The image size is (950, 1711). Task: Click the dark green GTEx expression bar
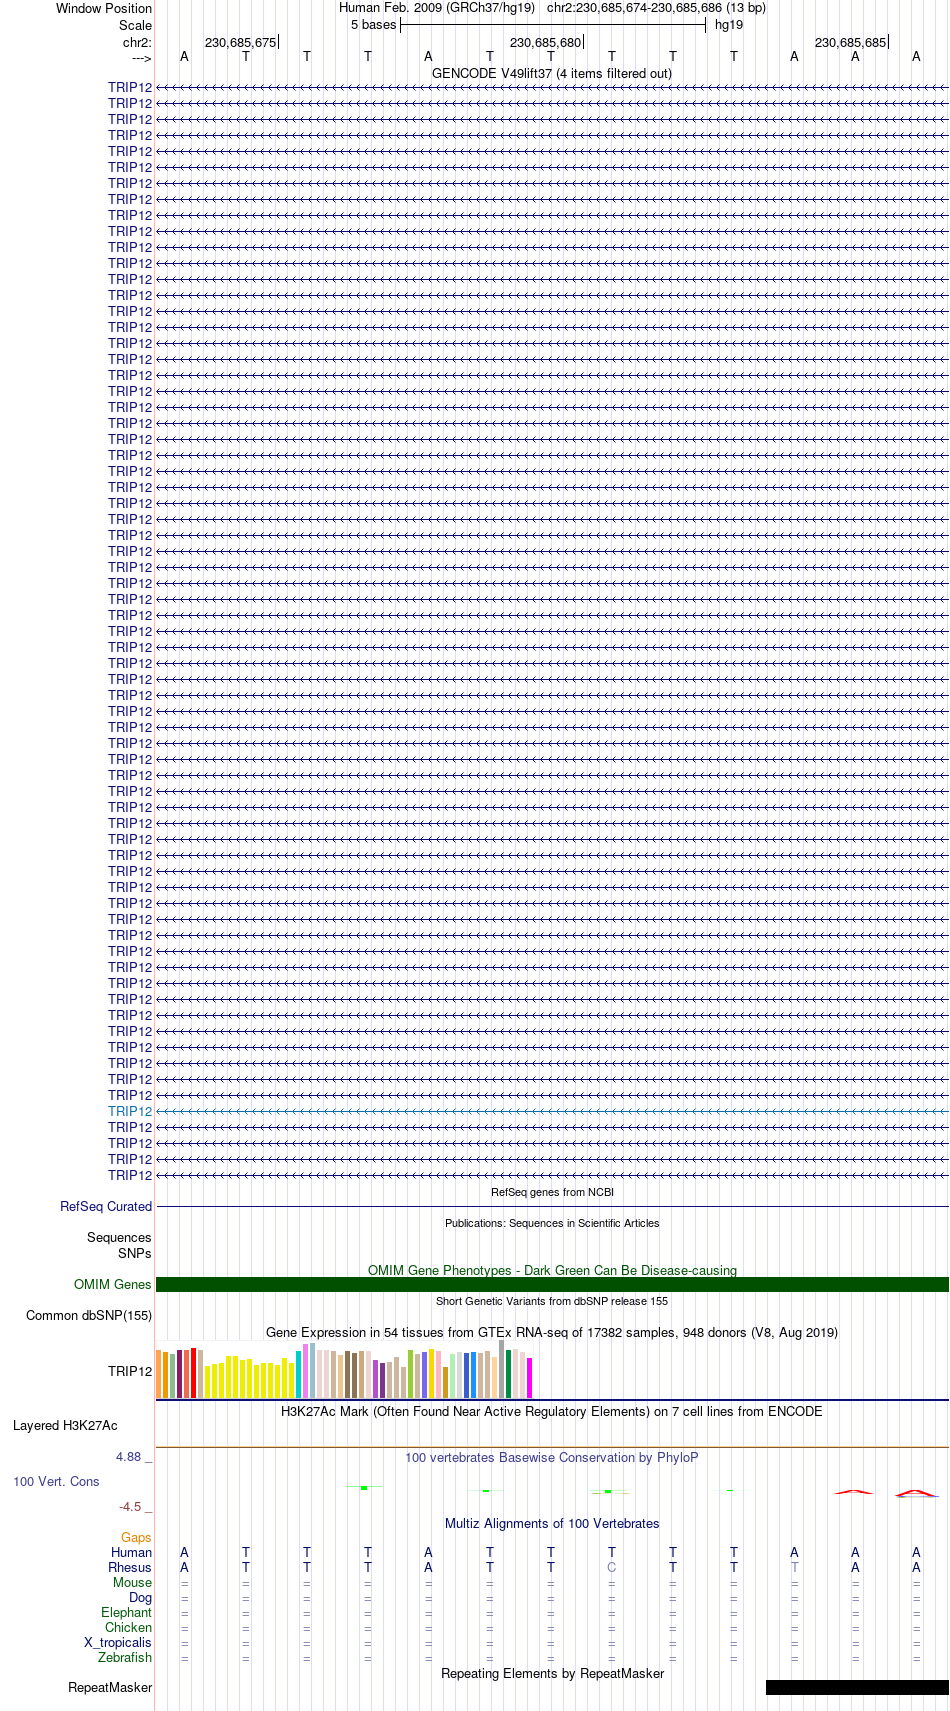point(509,1374)
